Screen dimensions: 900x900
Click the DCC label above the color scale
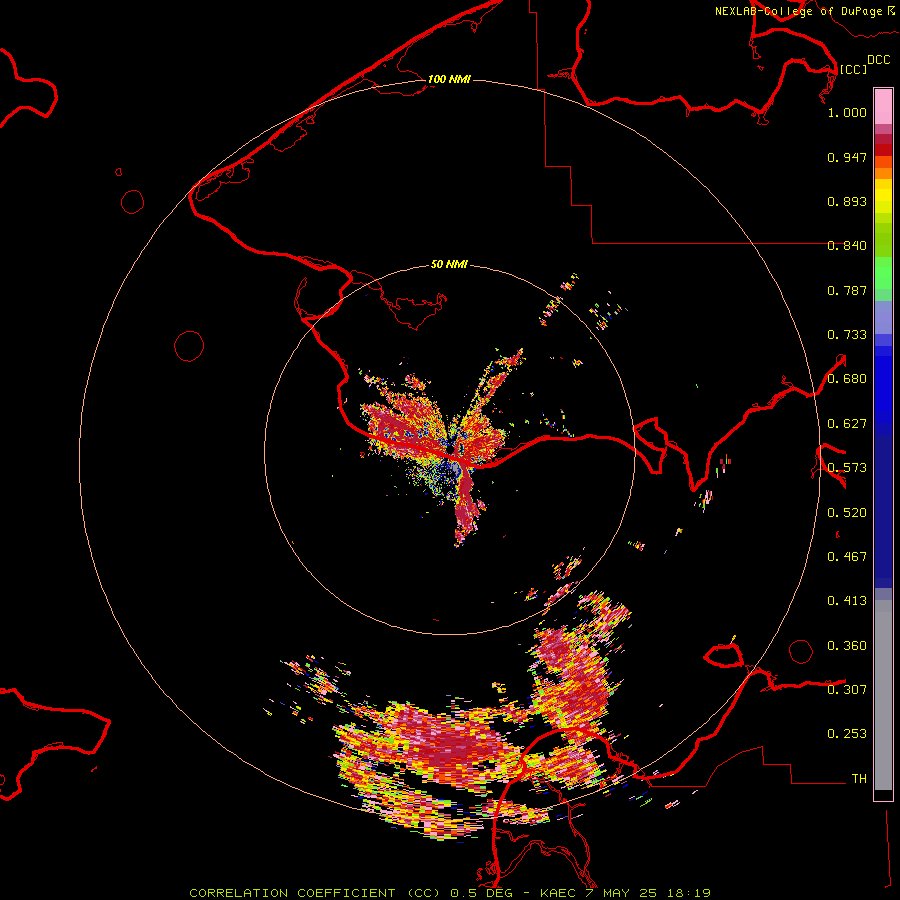879,60
